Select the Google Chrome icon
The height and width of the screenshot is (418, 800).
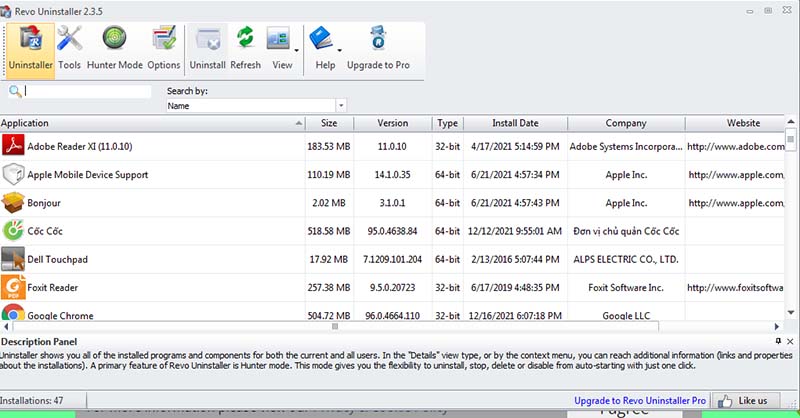(x=13, y=312)
